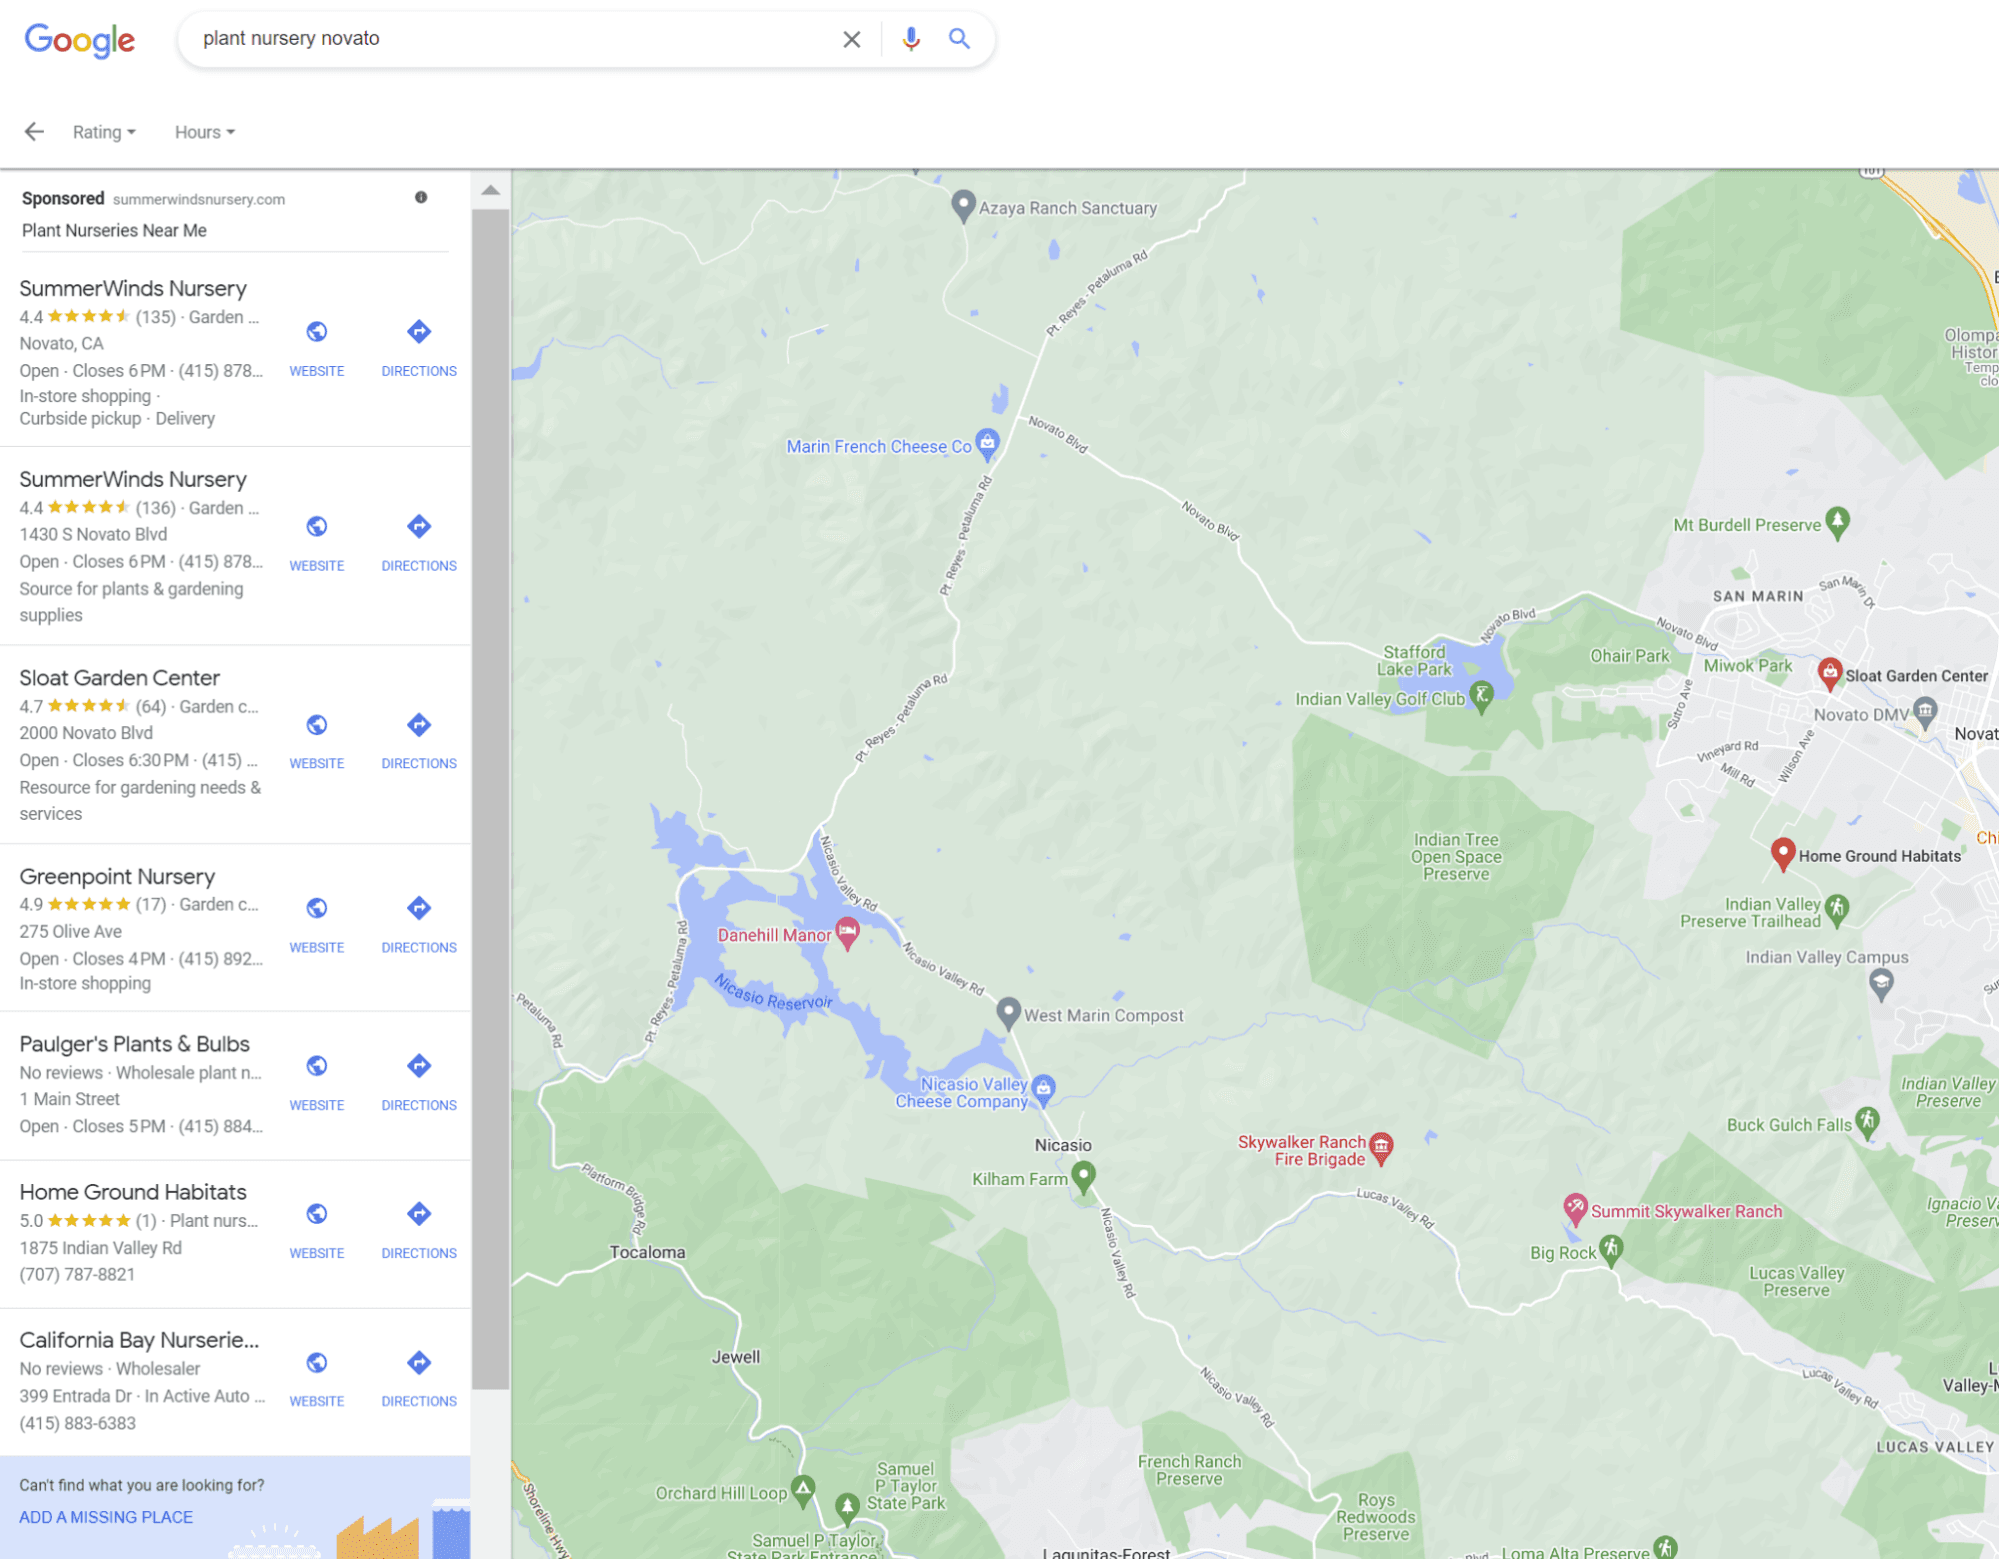Image resolution: width=1999 pixels, height=1559 pixels.
Task: Click the magnifying glass search icon
Action: (959, 39)
